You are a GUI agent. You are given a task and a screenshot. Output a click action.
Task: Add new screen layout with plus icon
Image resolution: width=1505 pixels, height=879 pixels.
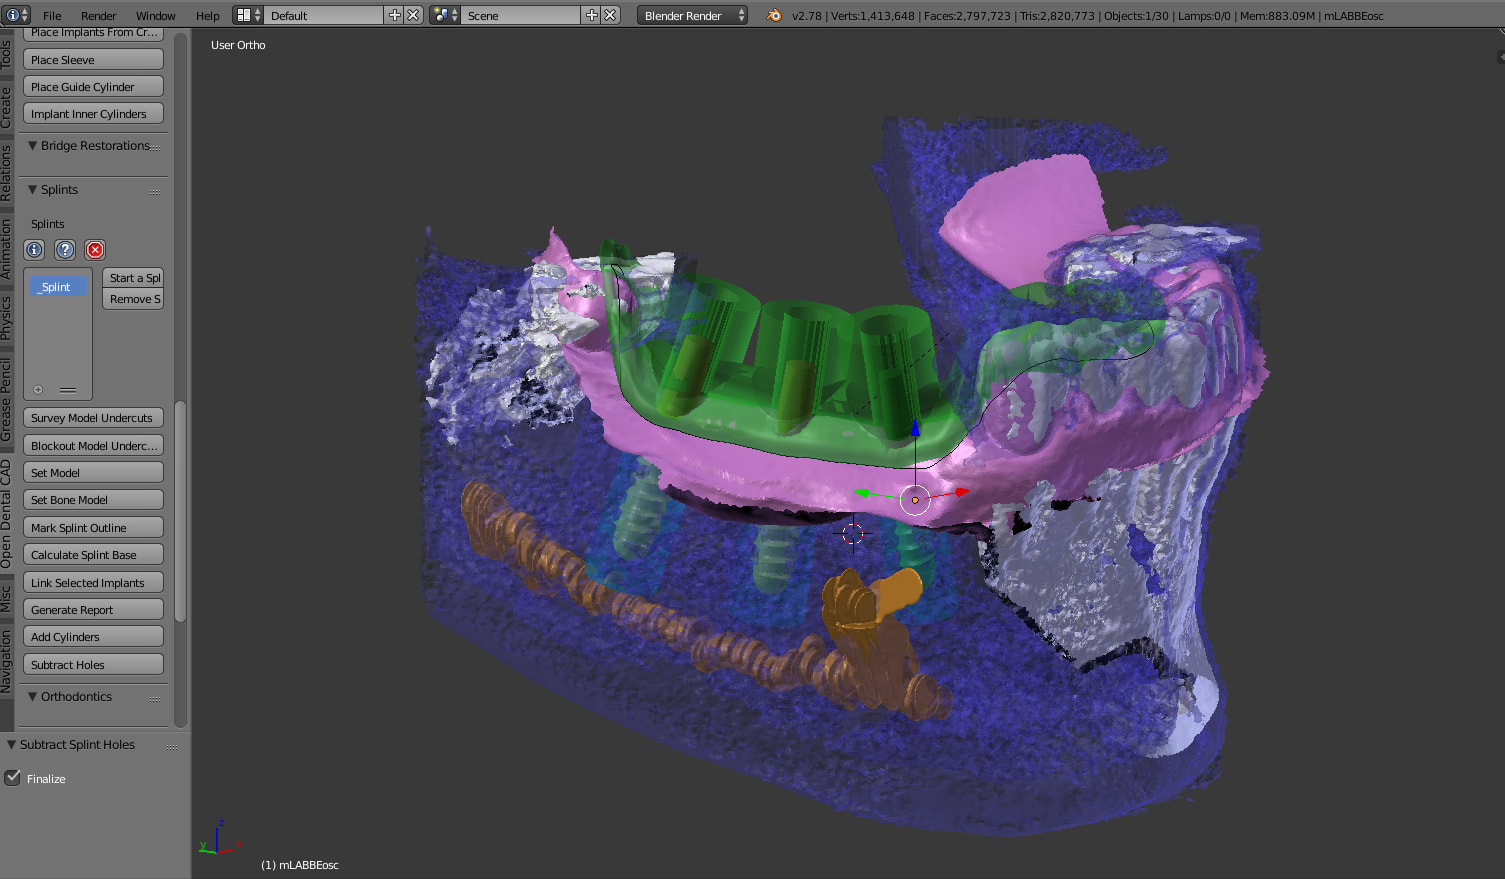tap(394, 15)
